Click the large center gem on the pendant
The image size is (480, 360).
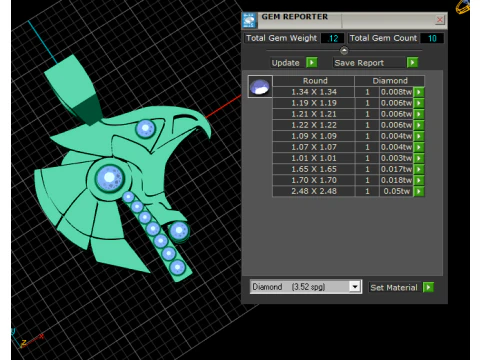pyautogui.click(x=109, y=178)
